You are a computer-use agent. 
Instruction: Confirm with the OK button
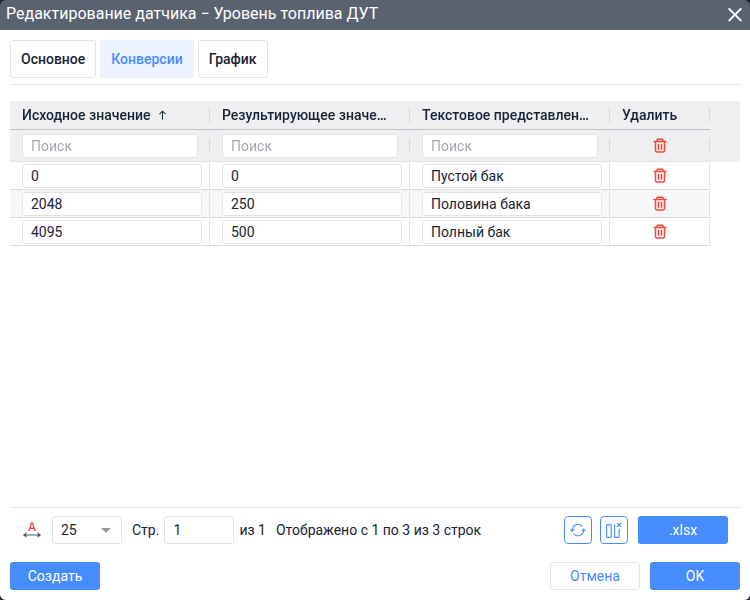pyautogui.click(x=695, y=576)
